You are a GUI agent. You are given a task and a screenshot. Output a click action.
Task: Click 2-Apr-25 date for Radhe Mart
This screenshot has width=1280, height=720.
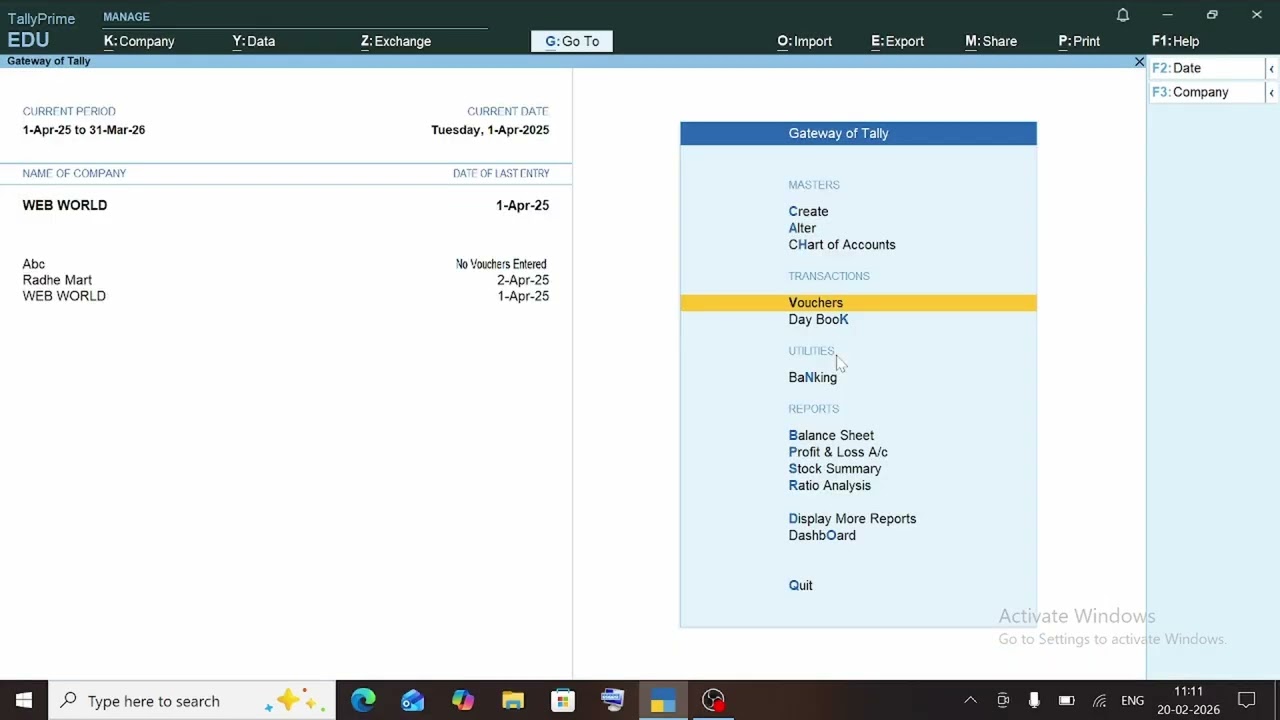tap(523, 280)
